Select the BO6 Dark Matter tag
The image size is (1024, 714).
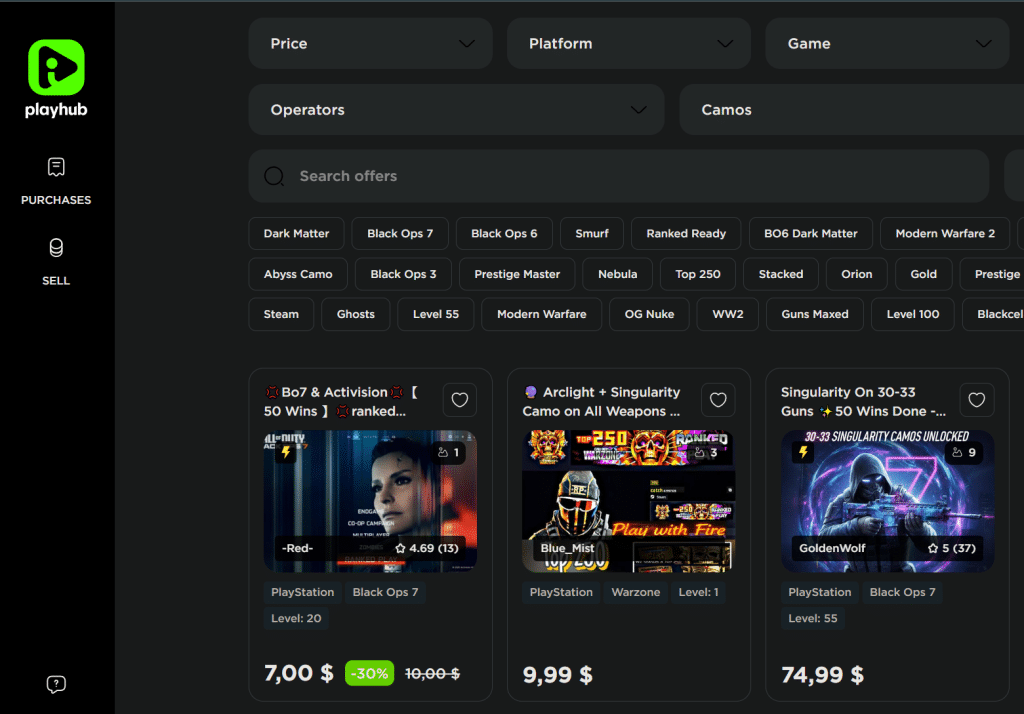tap(810, 234)
